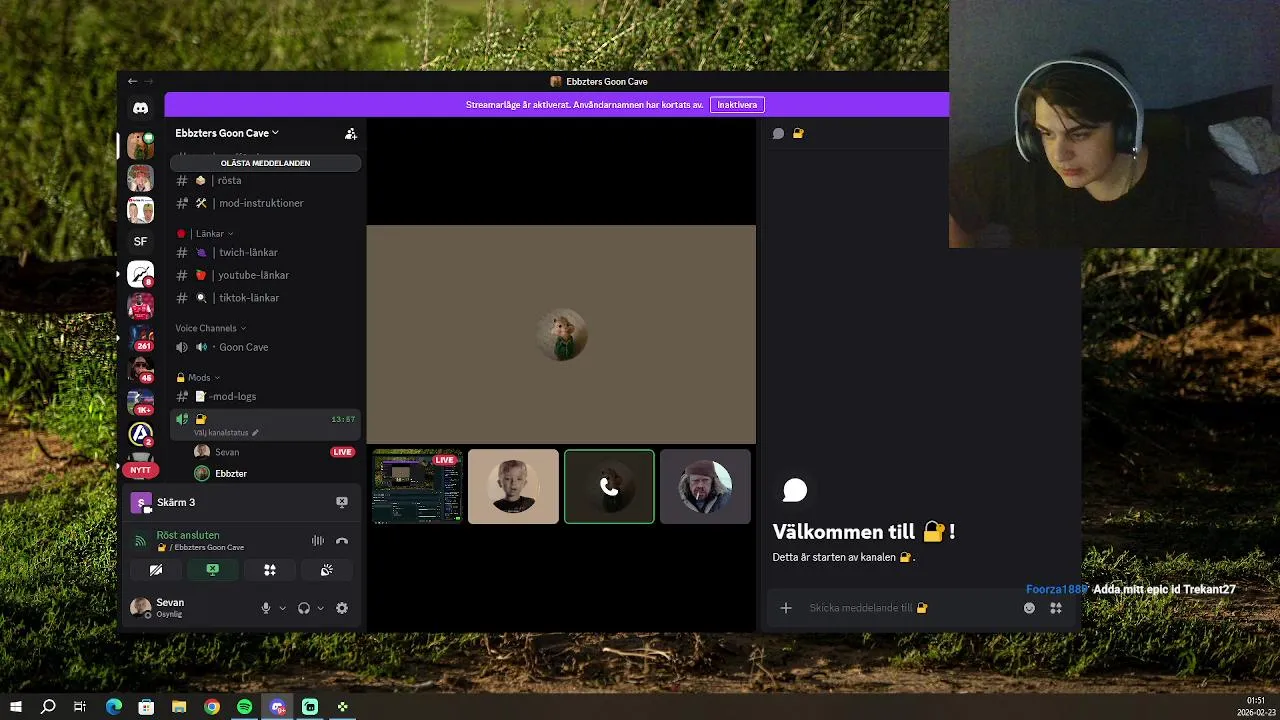Open connection info 'Röst ansluten'

point(188,535)
